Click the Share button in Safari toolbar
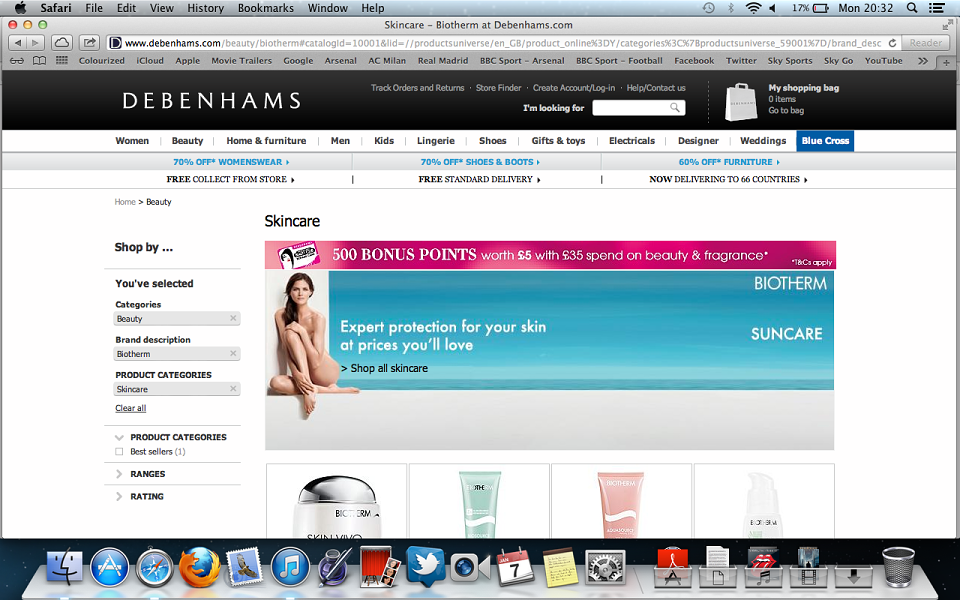Screen dimensions: 960x600 [89, 43]
